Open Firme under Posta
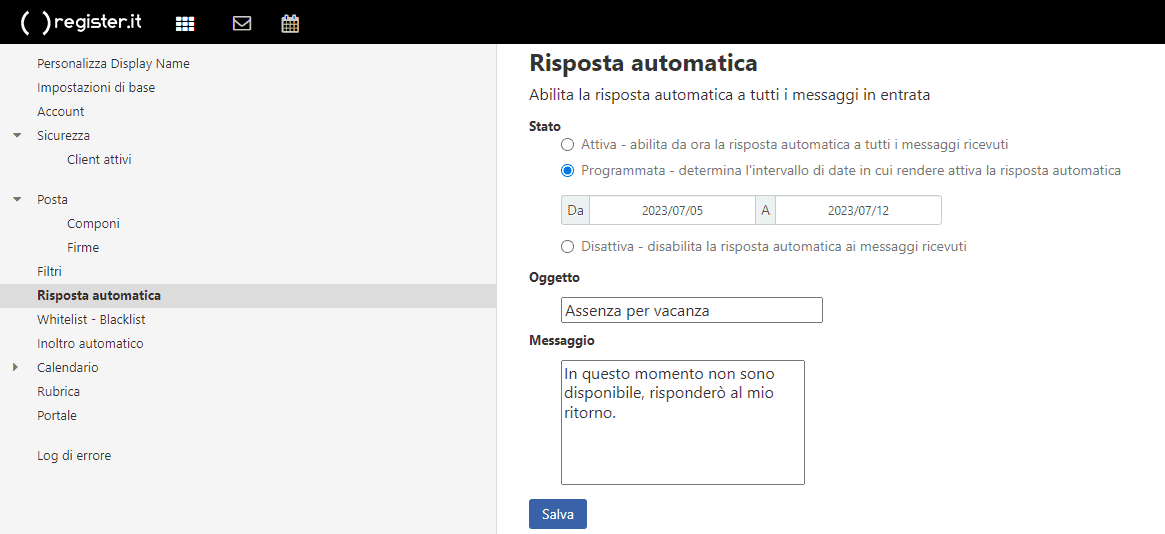 [x=83, y=247]
